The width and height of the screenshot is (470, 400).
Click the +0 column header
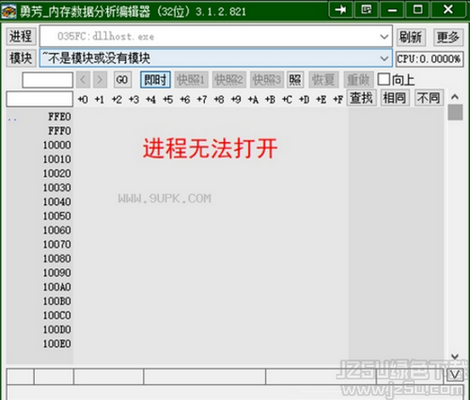[x=83, y=99]
